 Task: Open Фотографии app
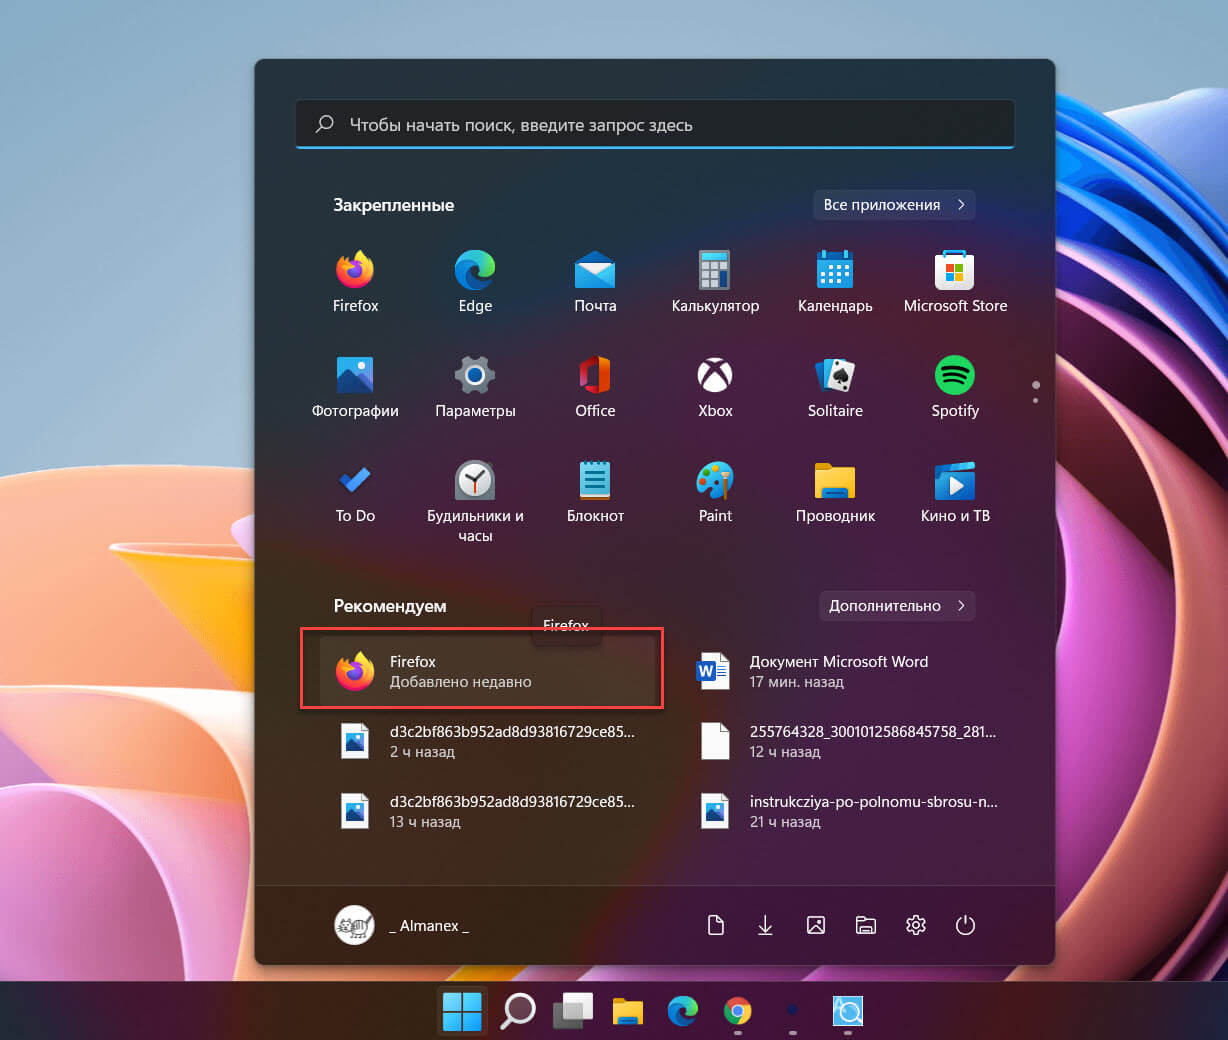[x=355, y=387]
